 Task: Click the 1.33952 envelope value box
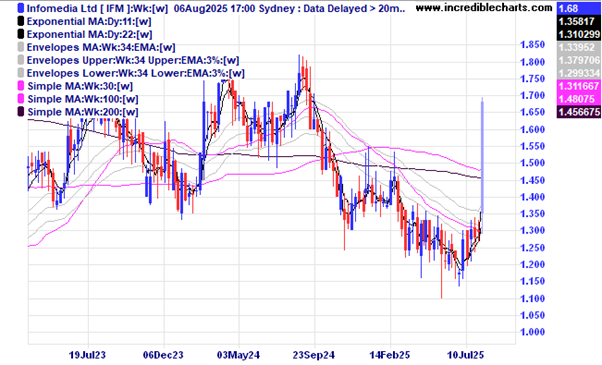pyautogui.click(x=579, y=48)
